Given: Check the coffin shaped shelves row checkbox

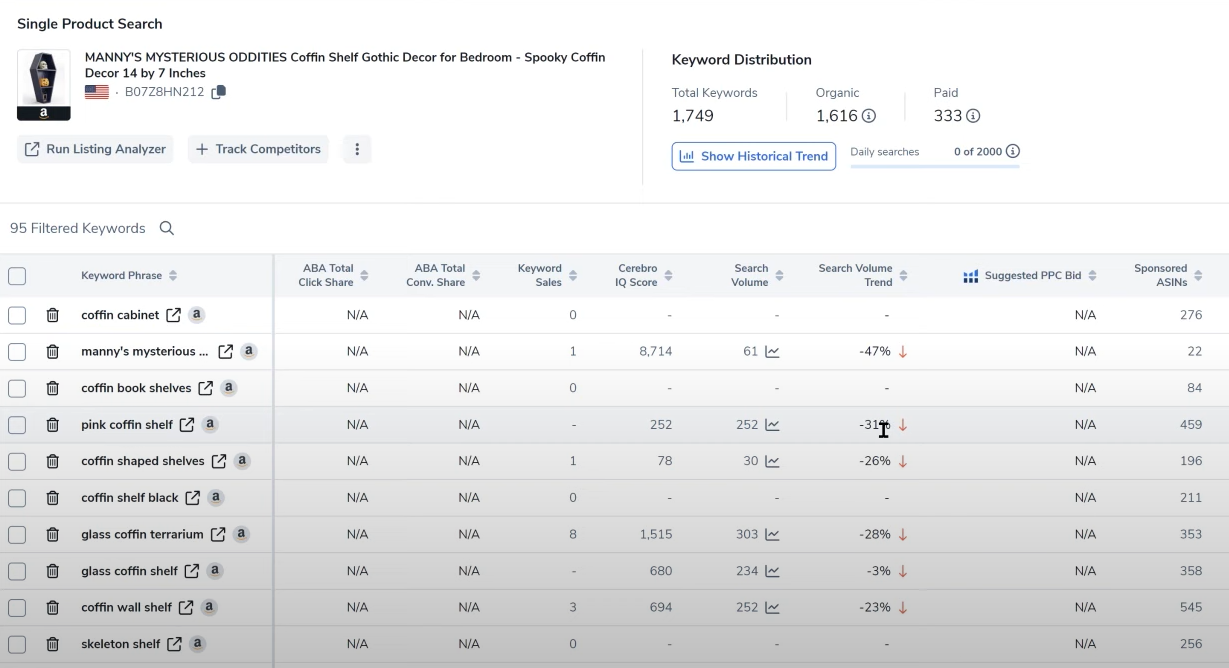Looking at the screenshot, I should click(17, 461).
